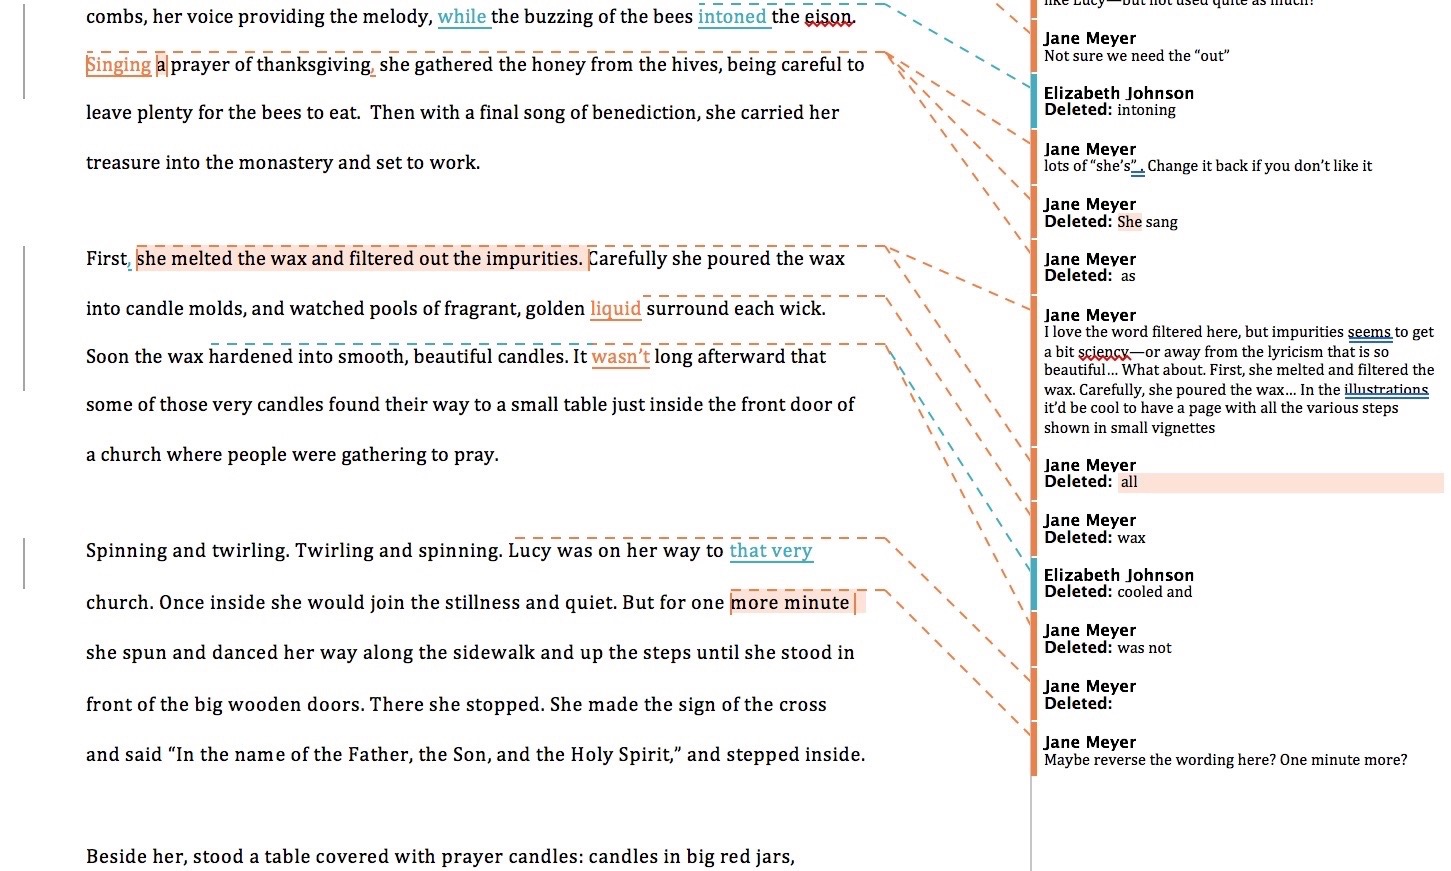Click the inserted word "while" in the document
Screen dimensions: 1451x871
[462, 16]
